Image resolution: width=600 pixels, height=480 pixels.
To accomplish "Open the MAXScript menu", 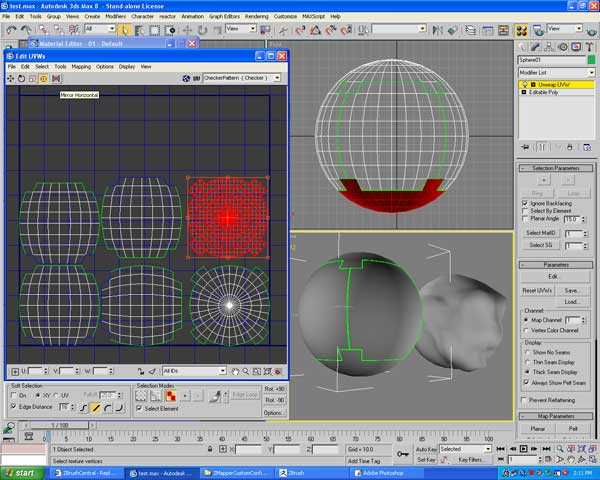I will click(x=313, y=16).
